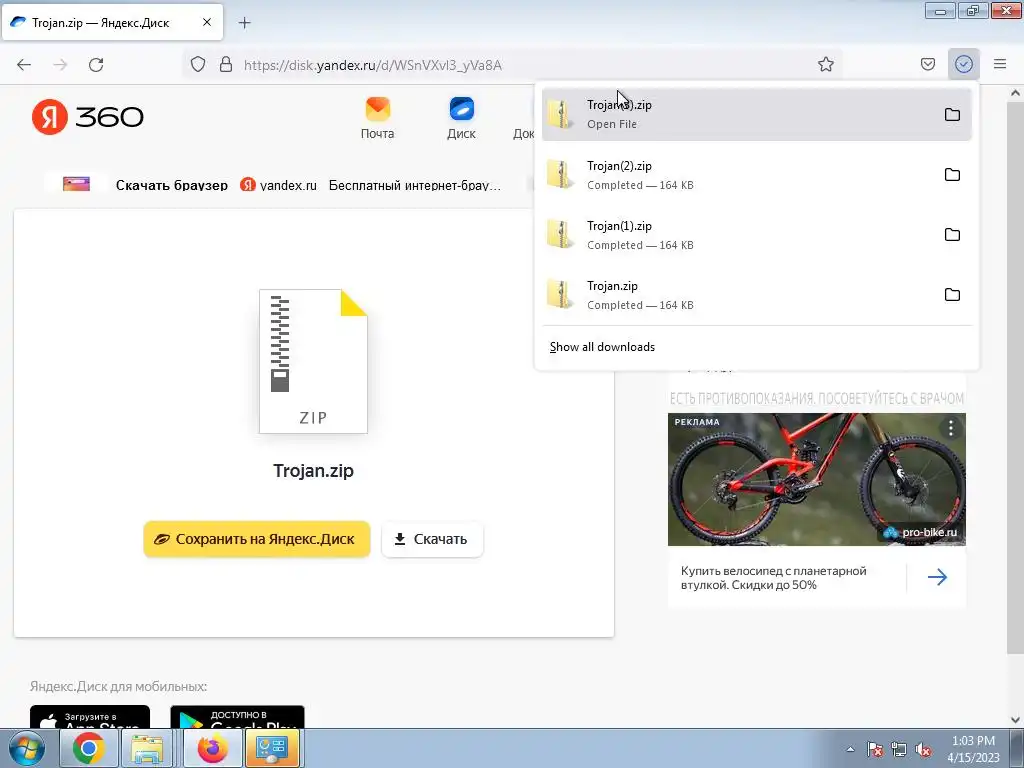Click the App Store download badge

click(90, 716)
